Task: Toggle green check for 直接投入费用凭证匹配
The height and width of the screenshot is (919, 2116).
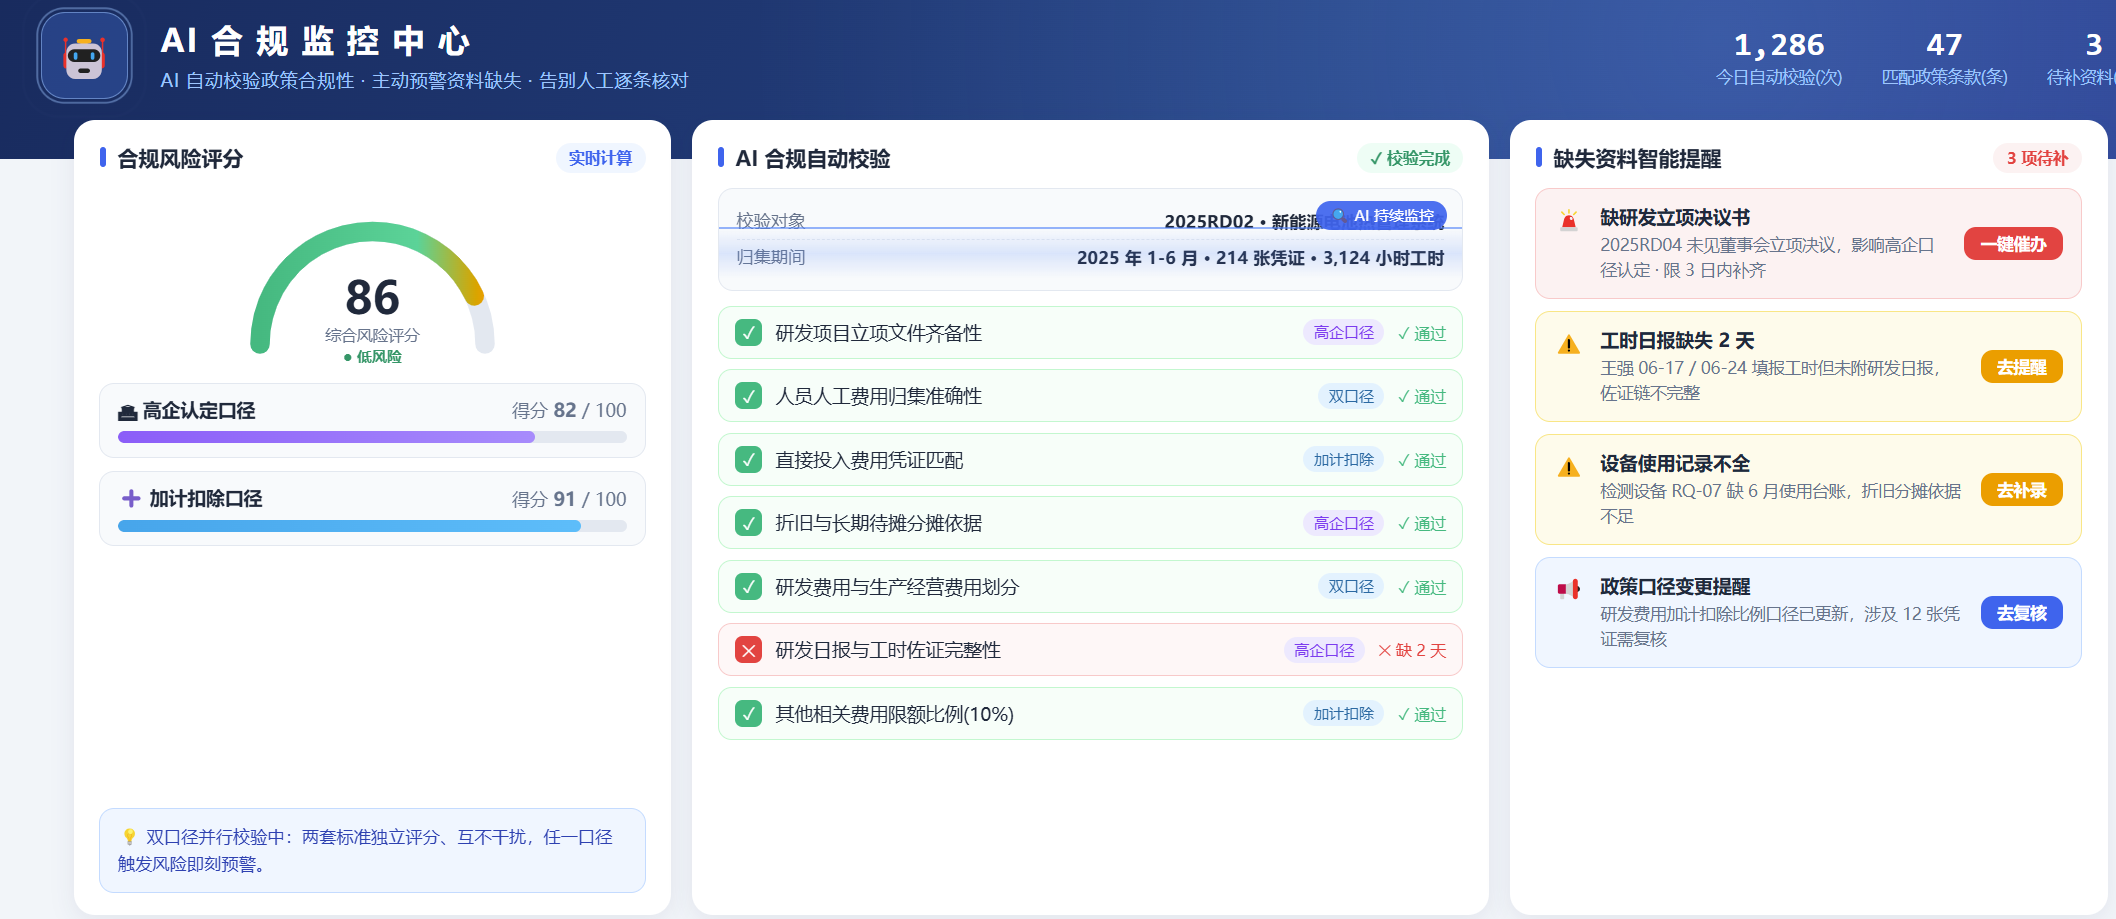Action: pyautogui.click(x=748, y=460)
